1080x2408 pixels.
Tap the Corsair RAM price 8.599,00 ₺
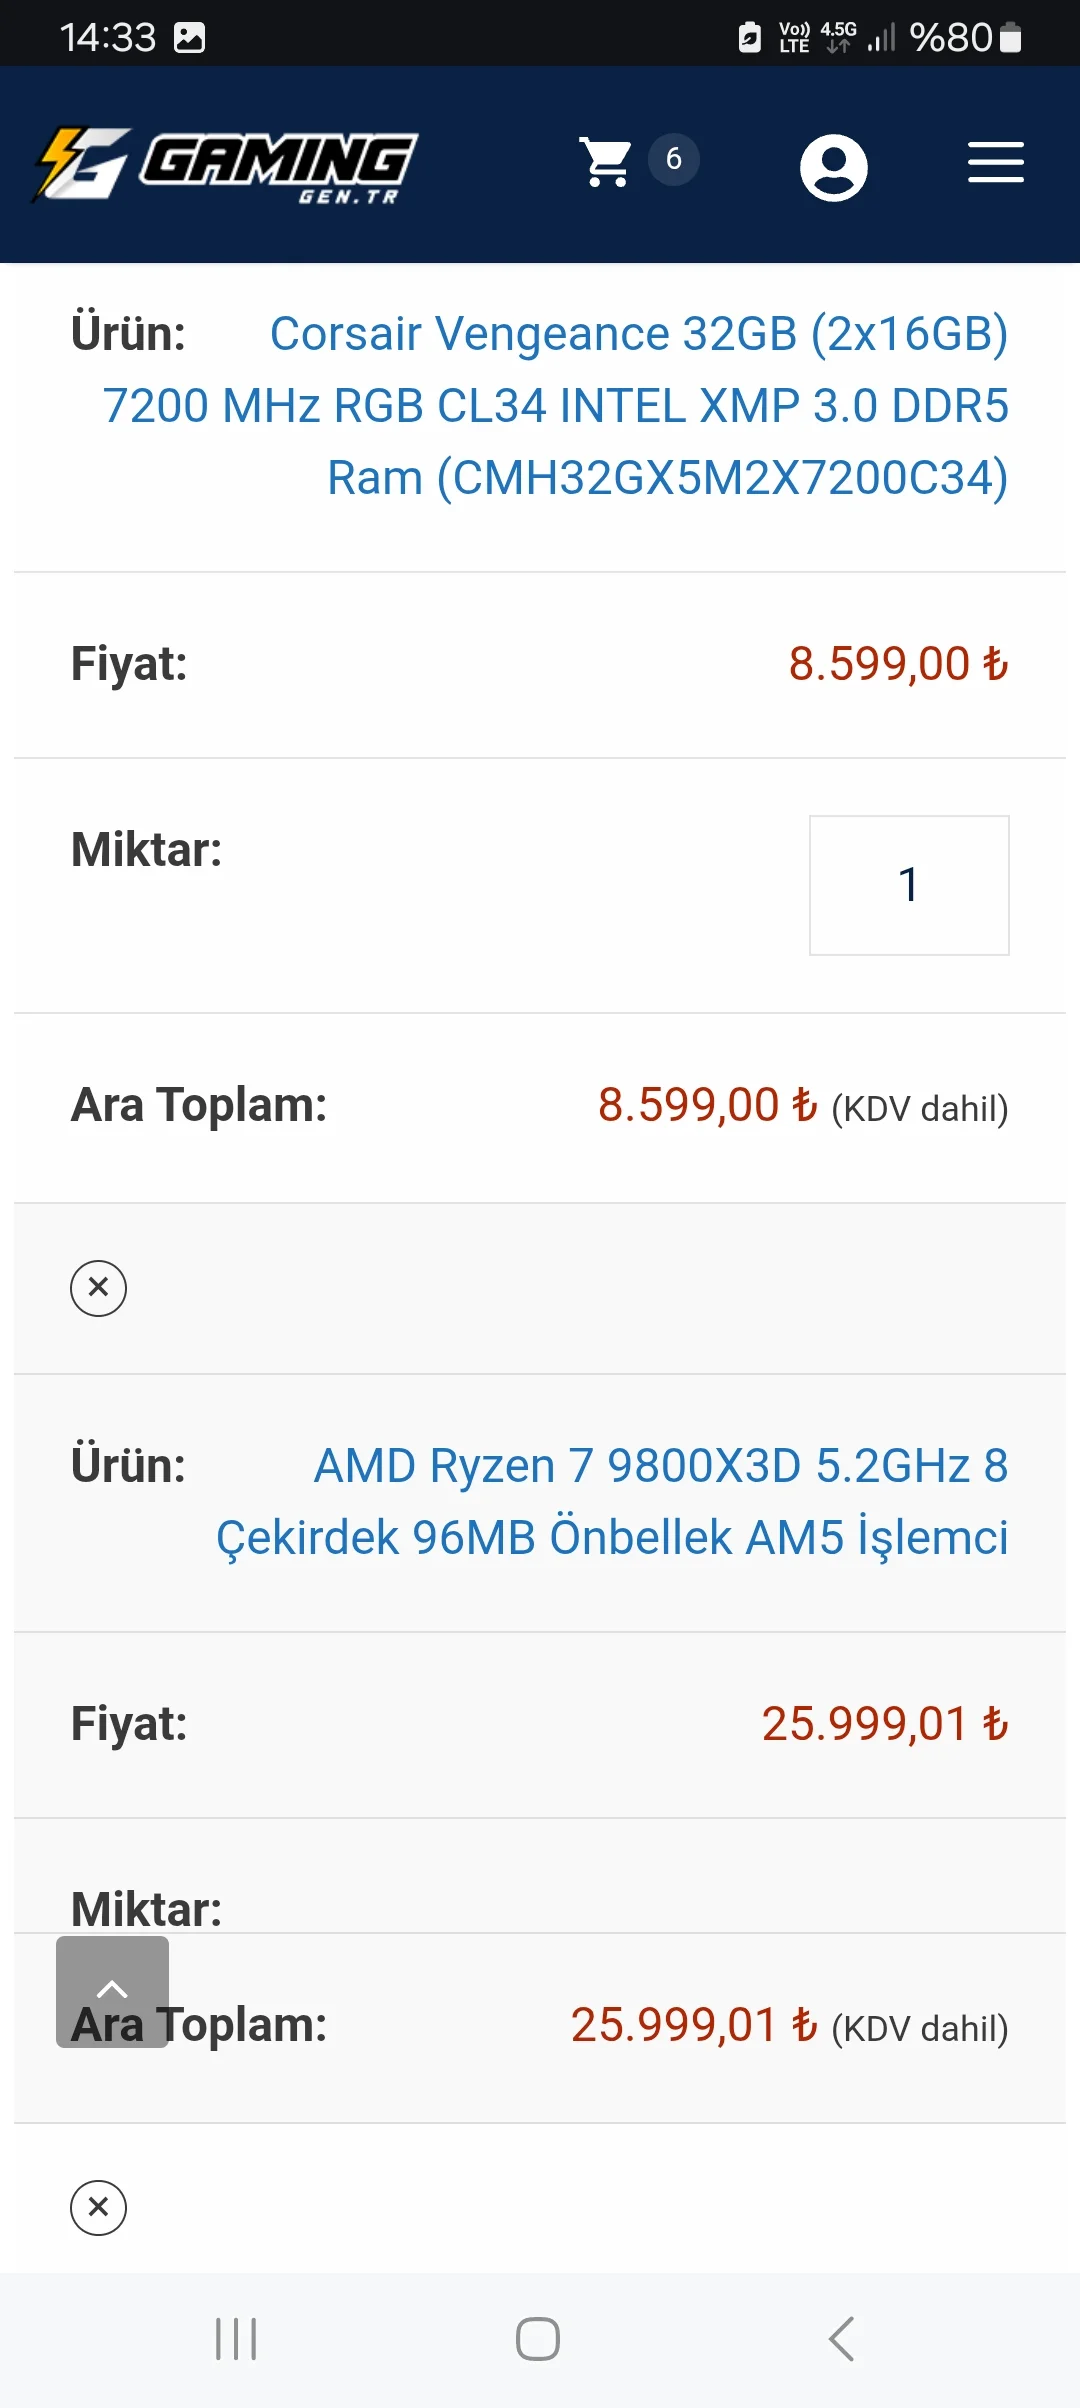pos(897,664)
